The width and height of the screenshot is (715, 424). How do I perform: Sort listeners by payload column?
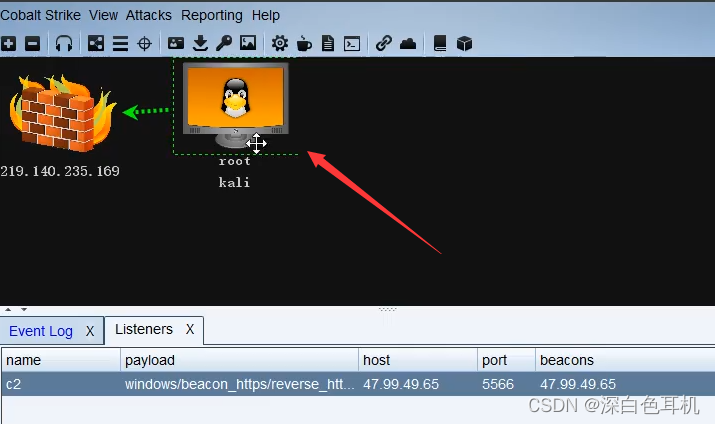(x=239, y=360)
